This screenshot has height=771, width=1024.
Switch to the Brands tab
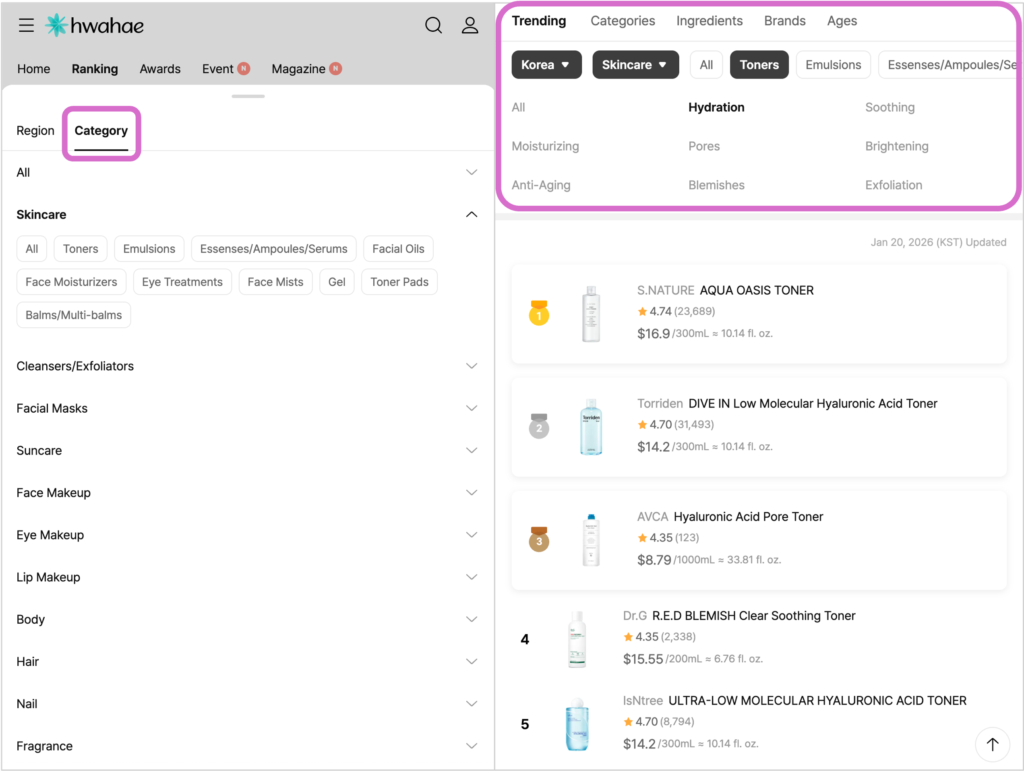pyautogui.click(x=784, y=20)
